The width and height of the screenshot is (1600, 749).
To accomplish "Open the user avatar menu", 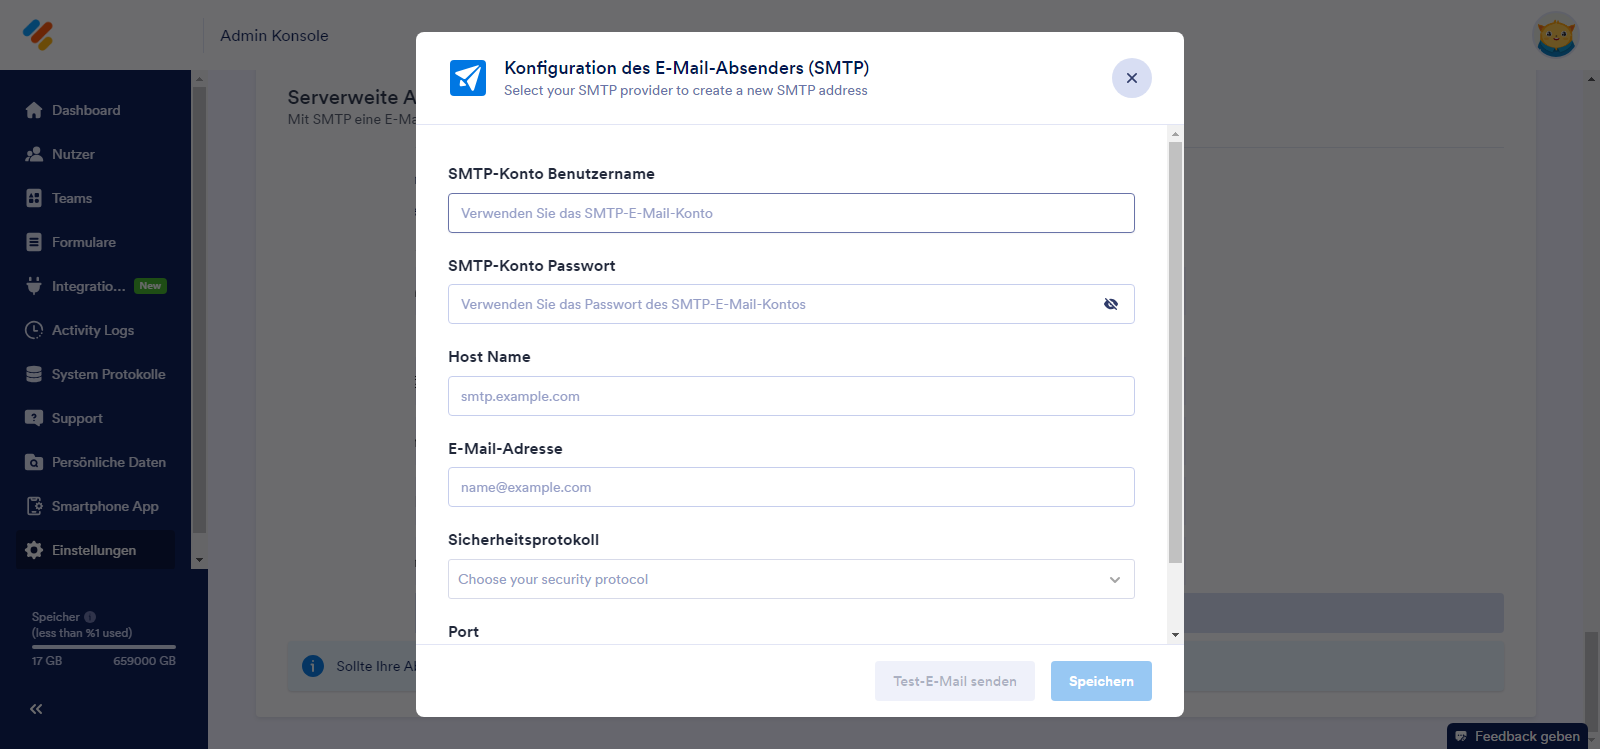I will pyautogui.click(x=1555, y=36).
